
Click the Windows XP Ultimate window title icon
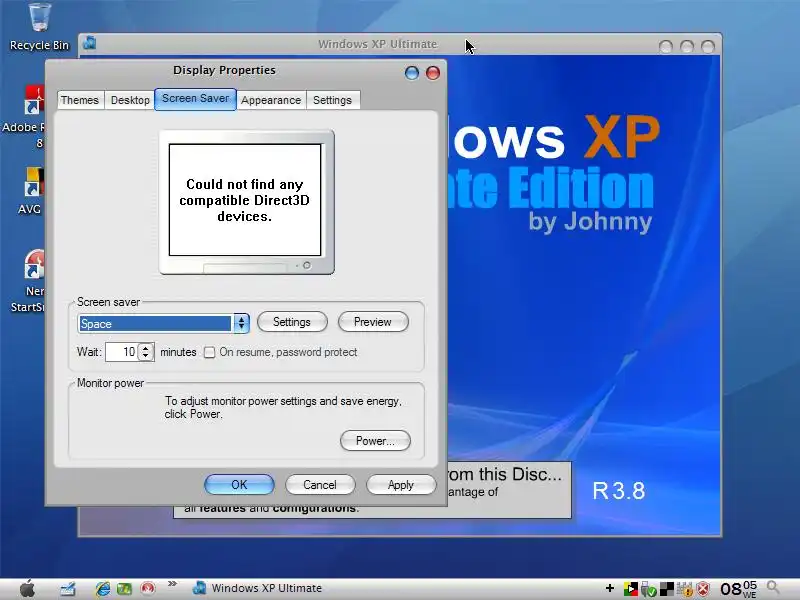click(x=90, y=43)
